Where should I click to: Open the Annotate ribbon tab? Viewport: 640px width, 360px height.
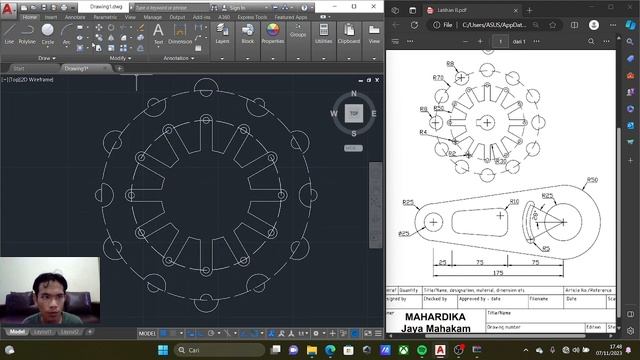click(75, 17)
